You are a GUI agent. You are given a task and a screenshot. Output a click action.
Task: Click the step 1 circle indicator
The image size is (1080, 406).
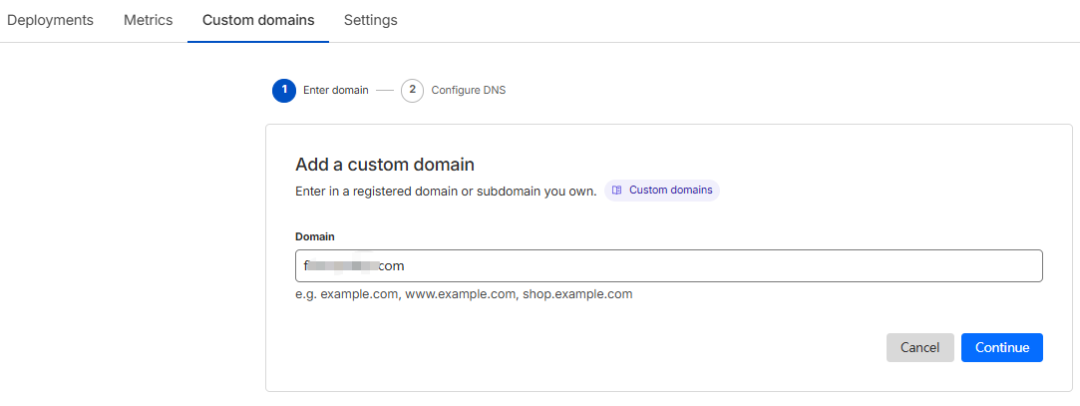click(284, 90)
